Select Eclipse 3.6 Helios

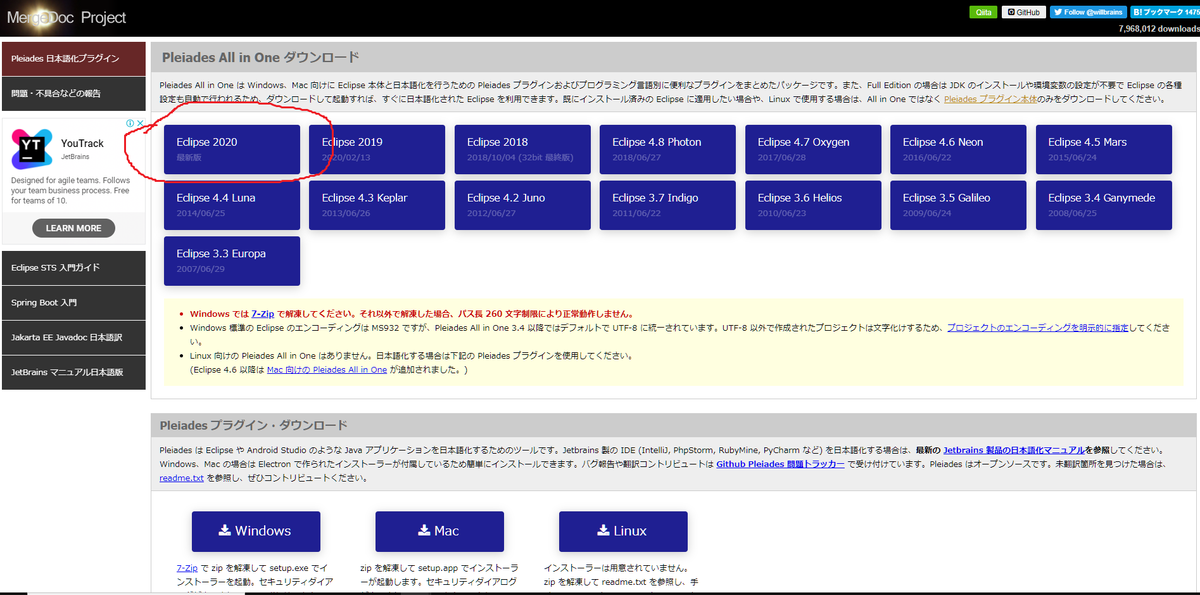tap(812, 205)
